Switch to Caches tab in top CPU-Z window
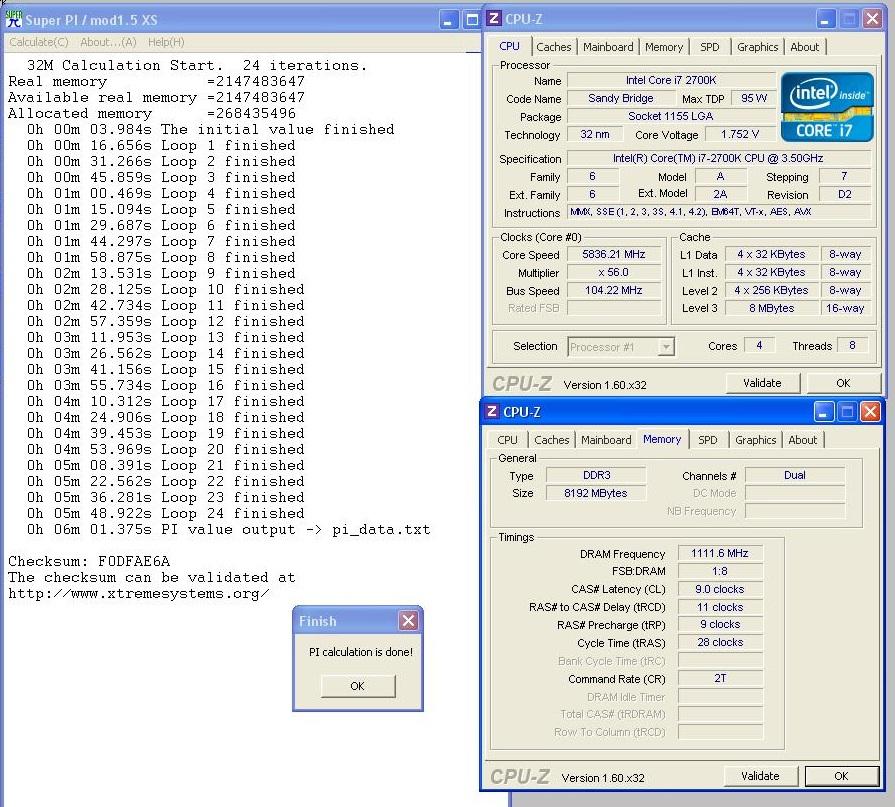The image size is (895, 807). coord(554,47)
